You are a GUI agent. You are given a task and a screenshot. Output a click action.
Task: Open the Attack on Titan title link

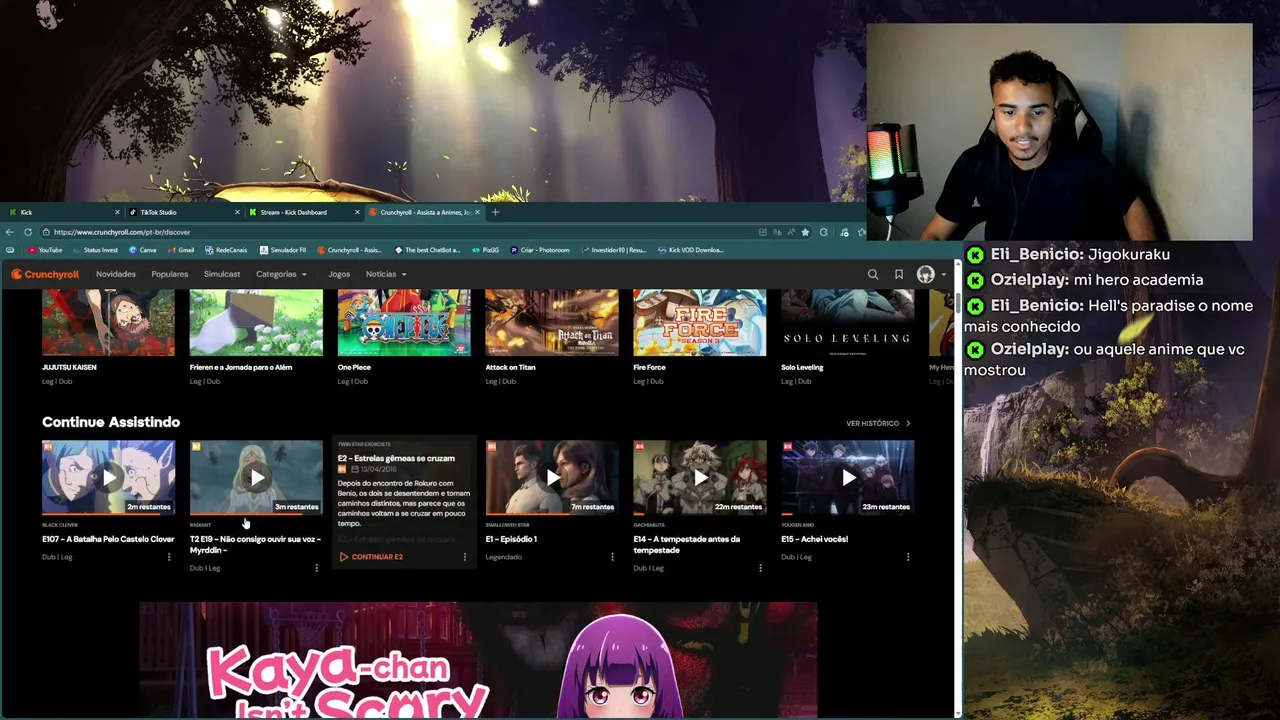pyautogui.click(x=511, y=367)
